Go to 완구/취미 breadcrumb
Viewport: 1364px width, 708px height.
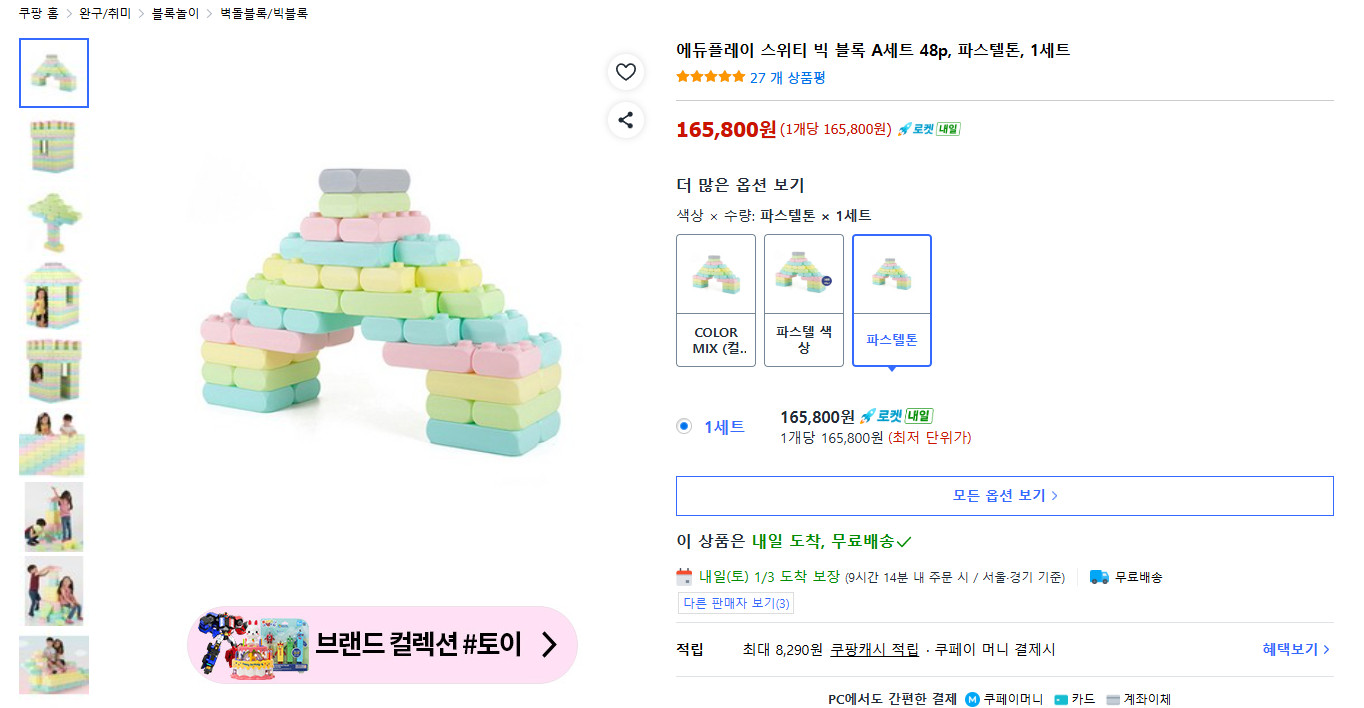105,14
